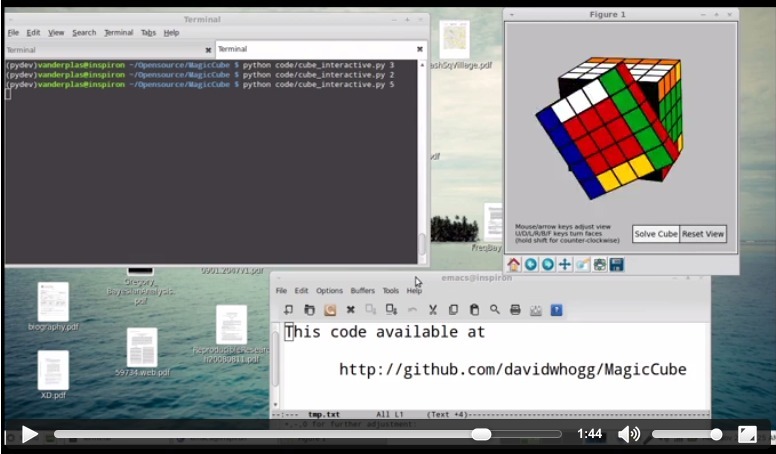Paste with the emacs clipboard icon
The width and height of the screenshot is (776, 454).
[x=474, y=310]
